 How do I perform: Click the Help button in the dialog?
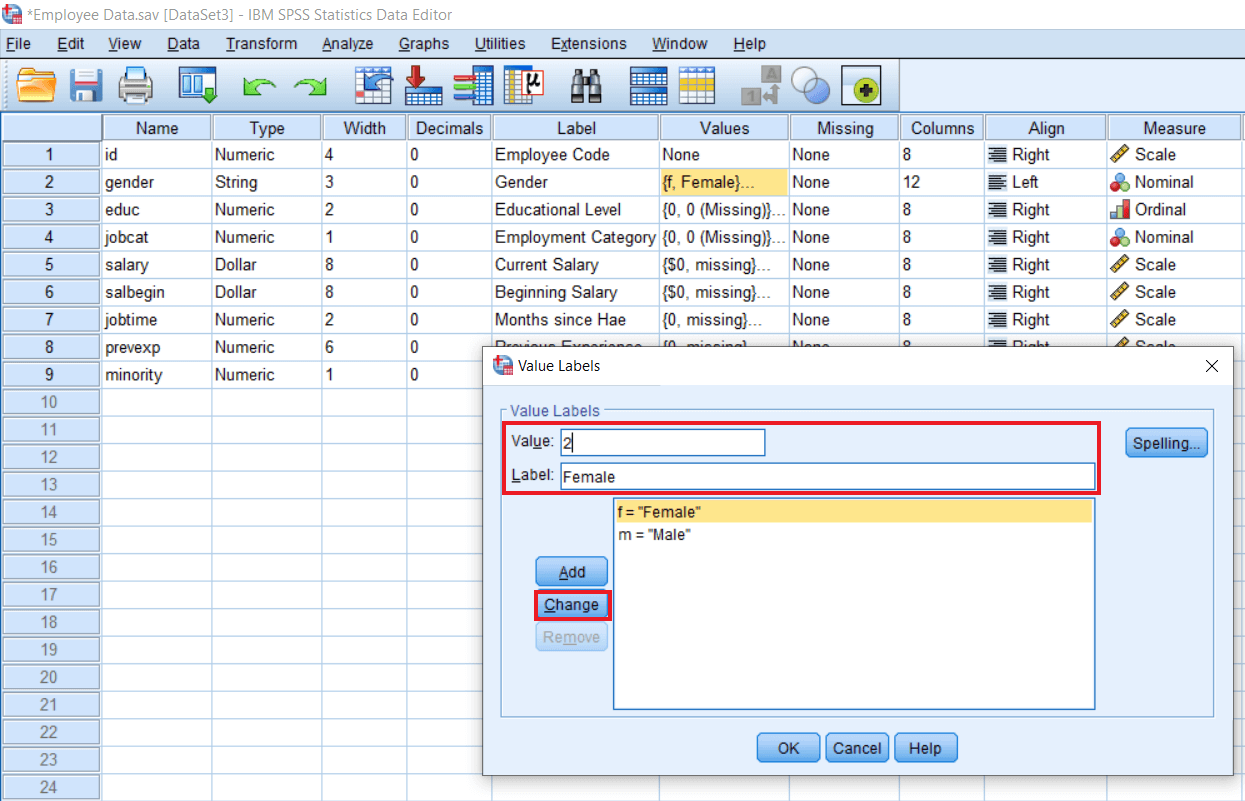(925, 747)
